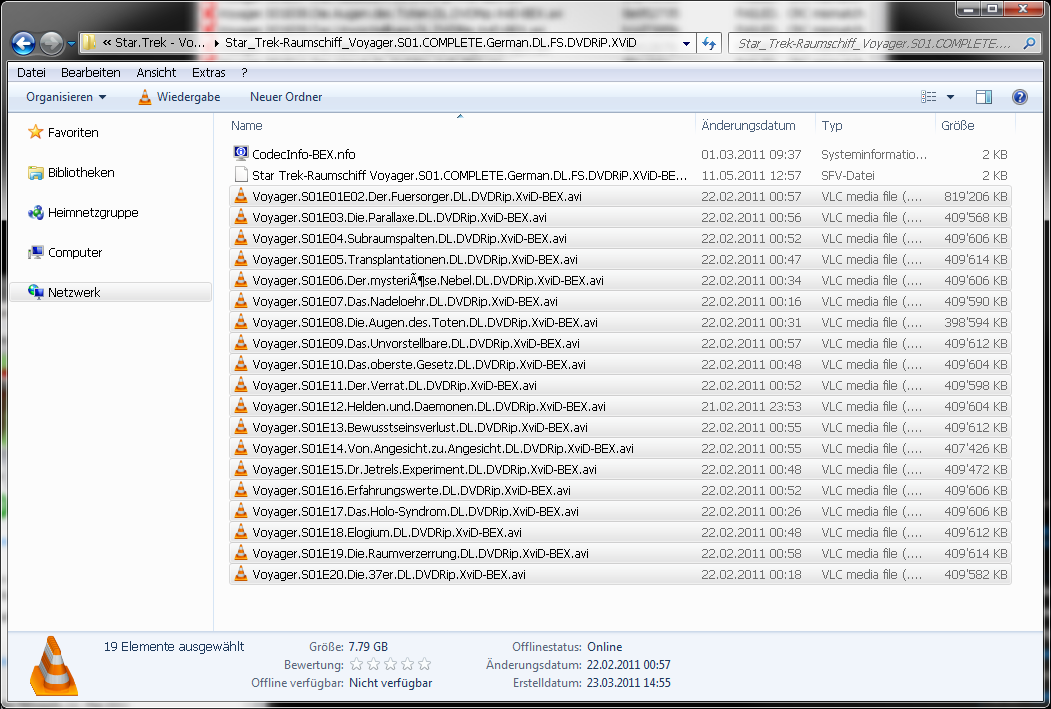Open the Organisieren dropdown
The height and width of the screenshot is (709, 1051).
click(66, 97)
